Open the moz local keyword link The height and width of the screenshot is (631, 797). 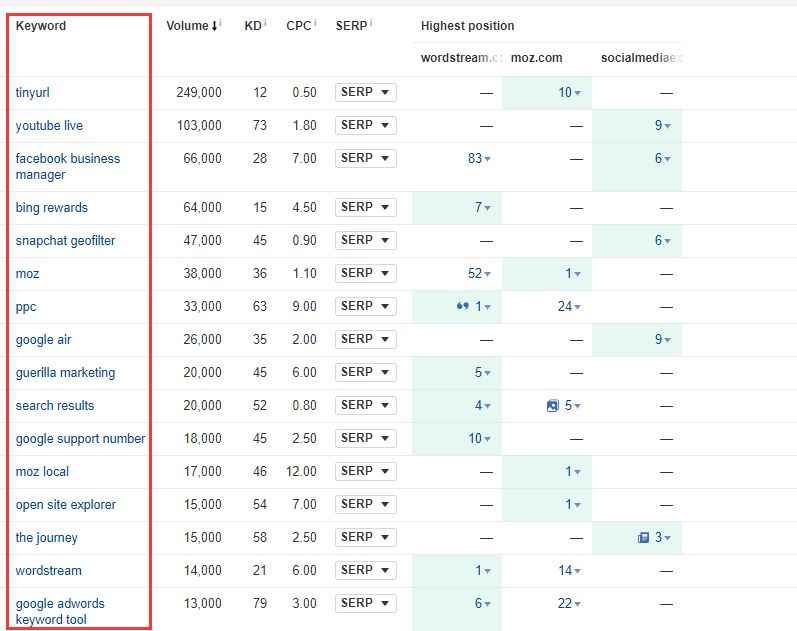[x=42, y=472]
